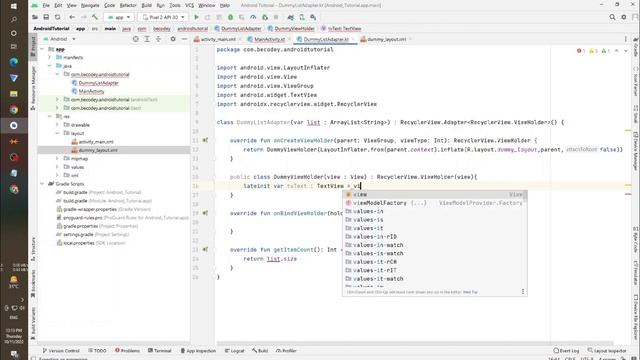The height and width of the screenshot is (360, 640).
Task: Select the 'view' completion suggestion
Action: pos(434,194)
